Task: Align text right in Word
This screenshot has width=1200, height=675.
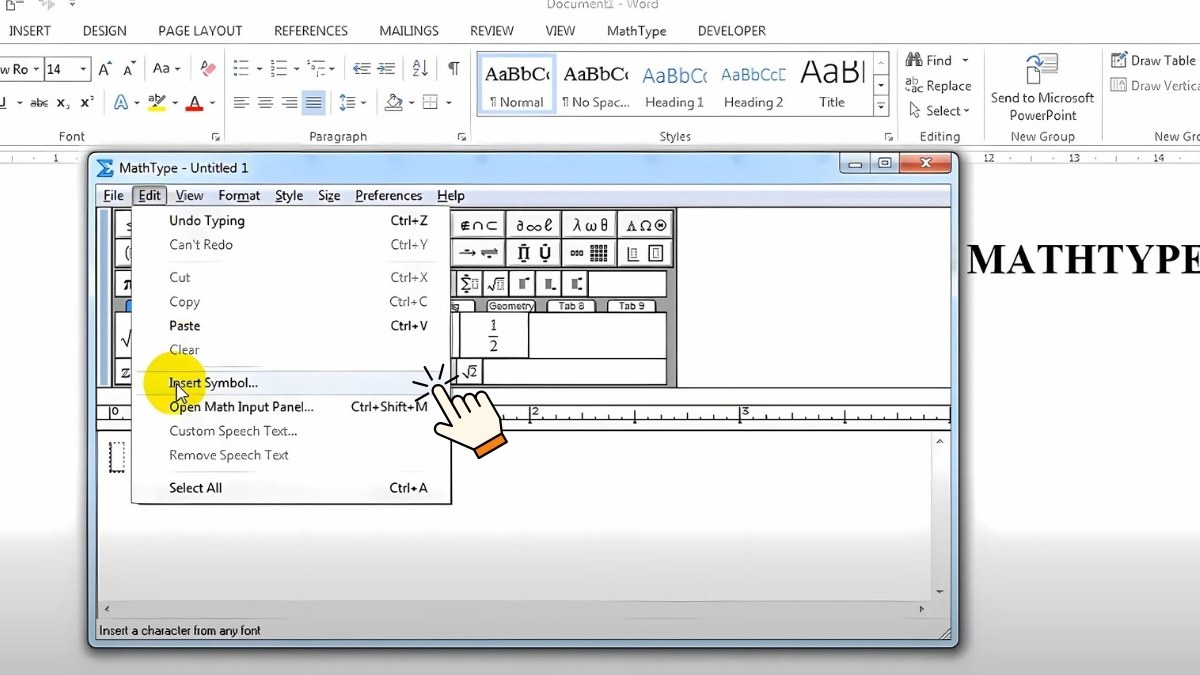Action: click(x=289, y=102)
